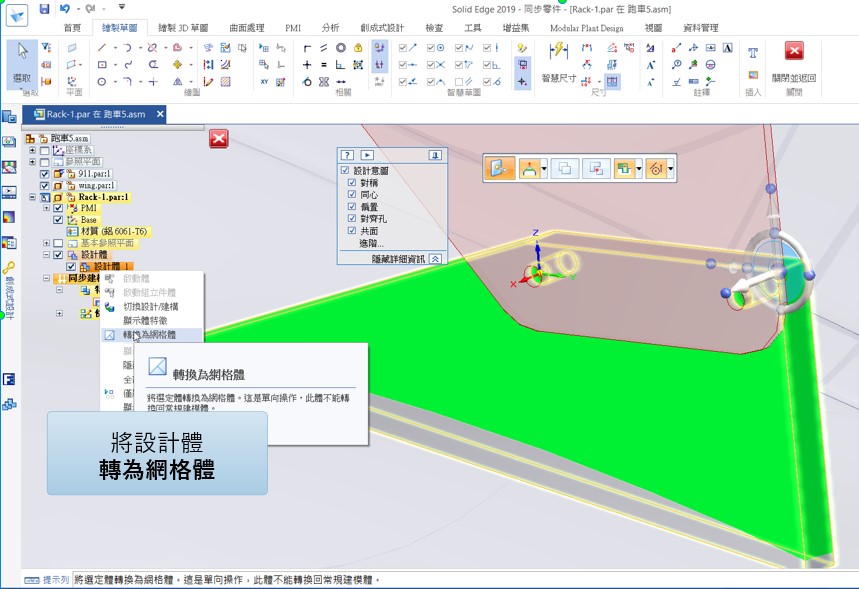This screenshot has height=589, width=859.
Task: Select the 材質 (鋁 6061-T6) tree item
Action: click(x=108, y=232)
